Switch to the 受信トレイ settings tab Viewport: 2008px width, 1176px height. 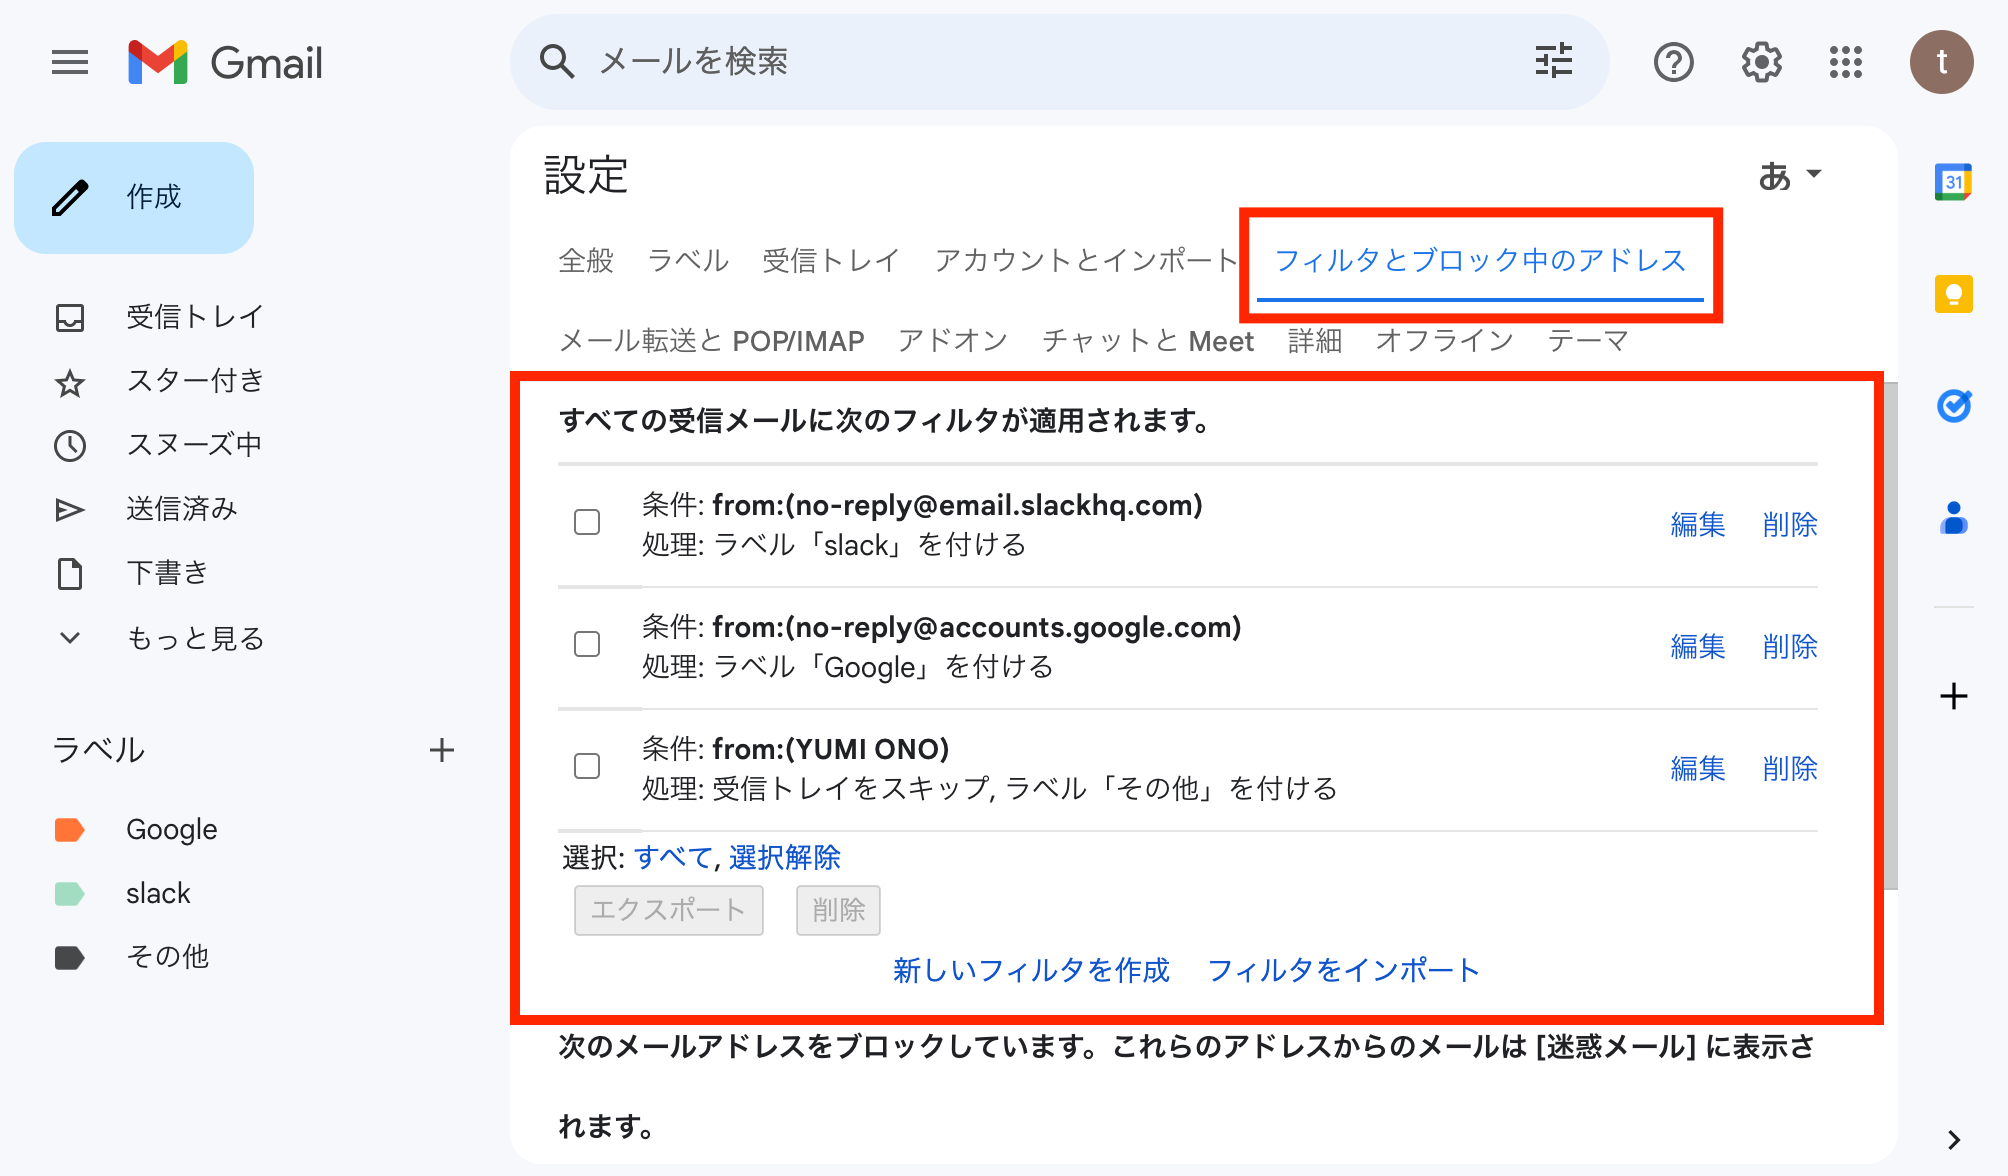pyautogui.click(x=831, y=261)
